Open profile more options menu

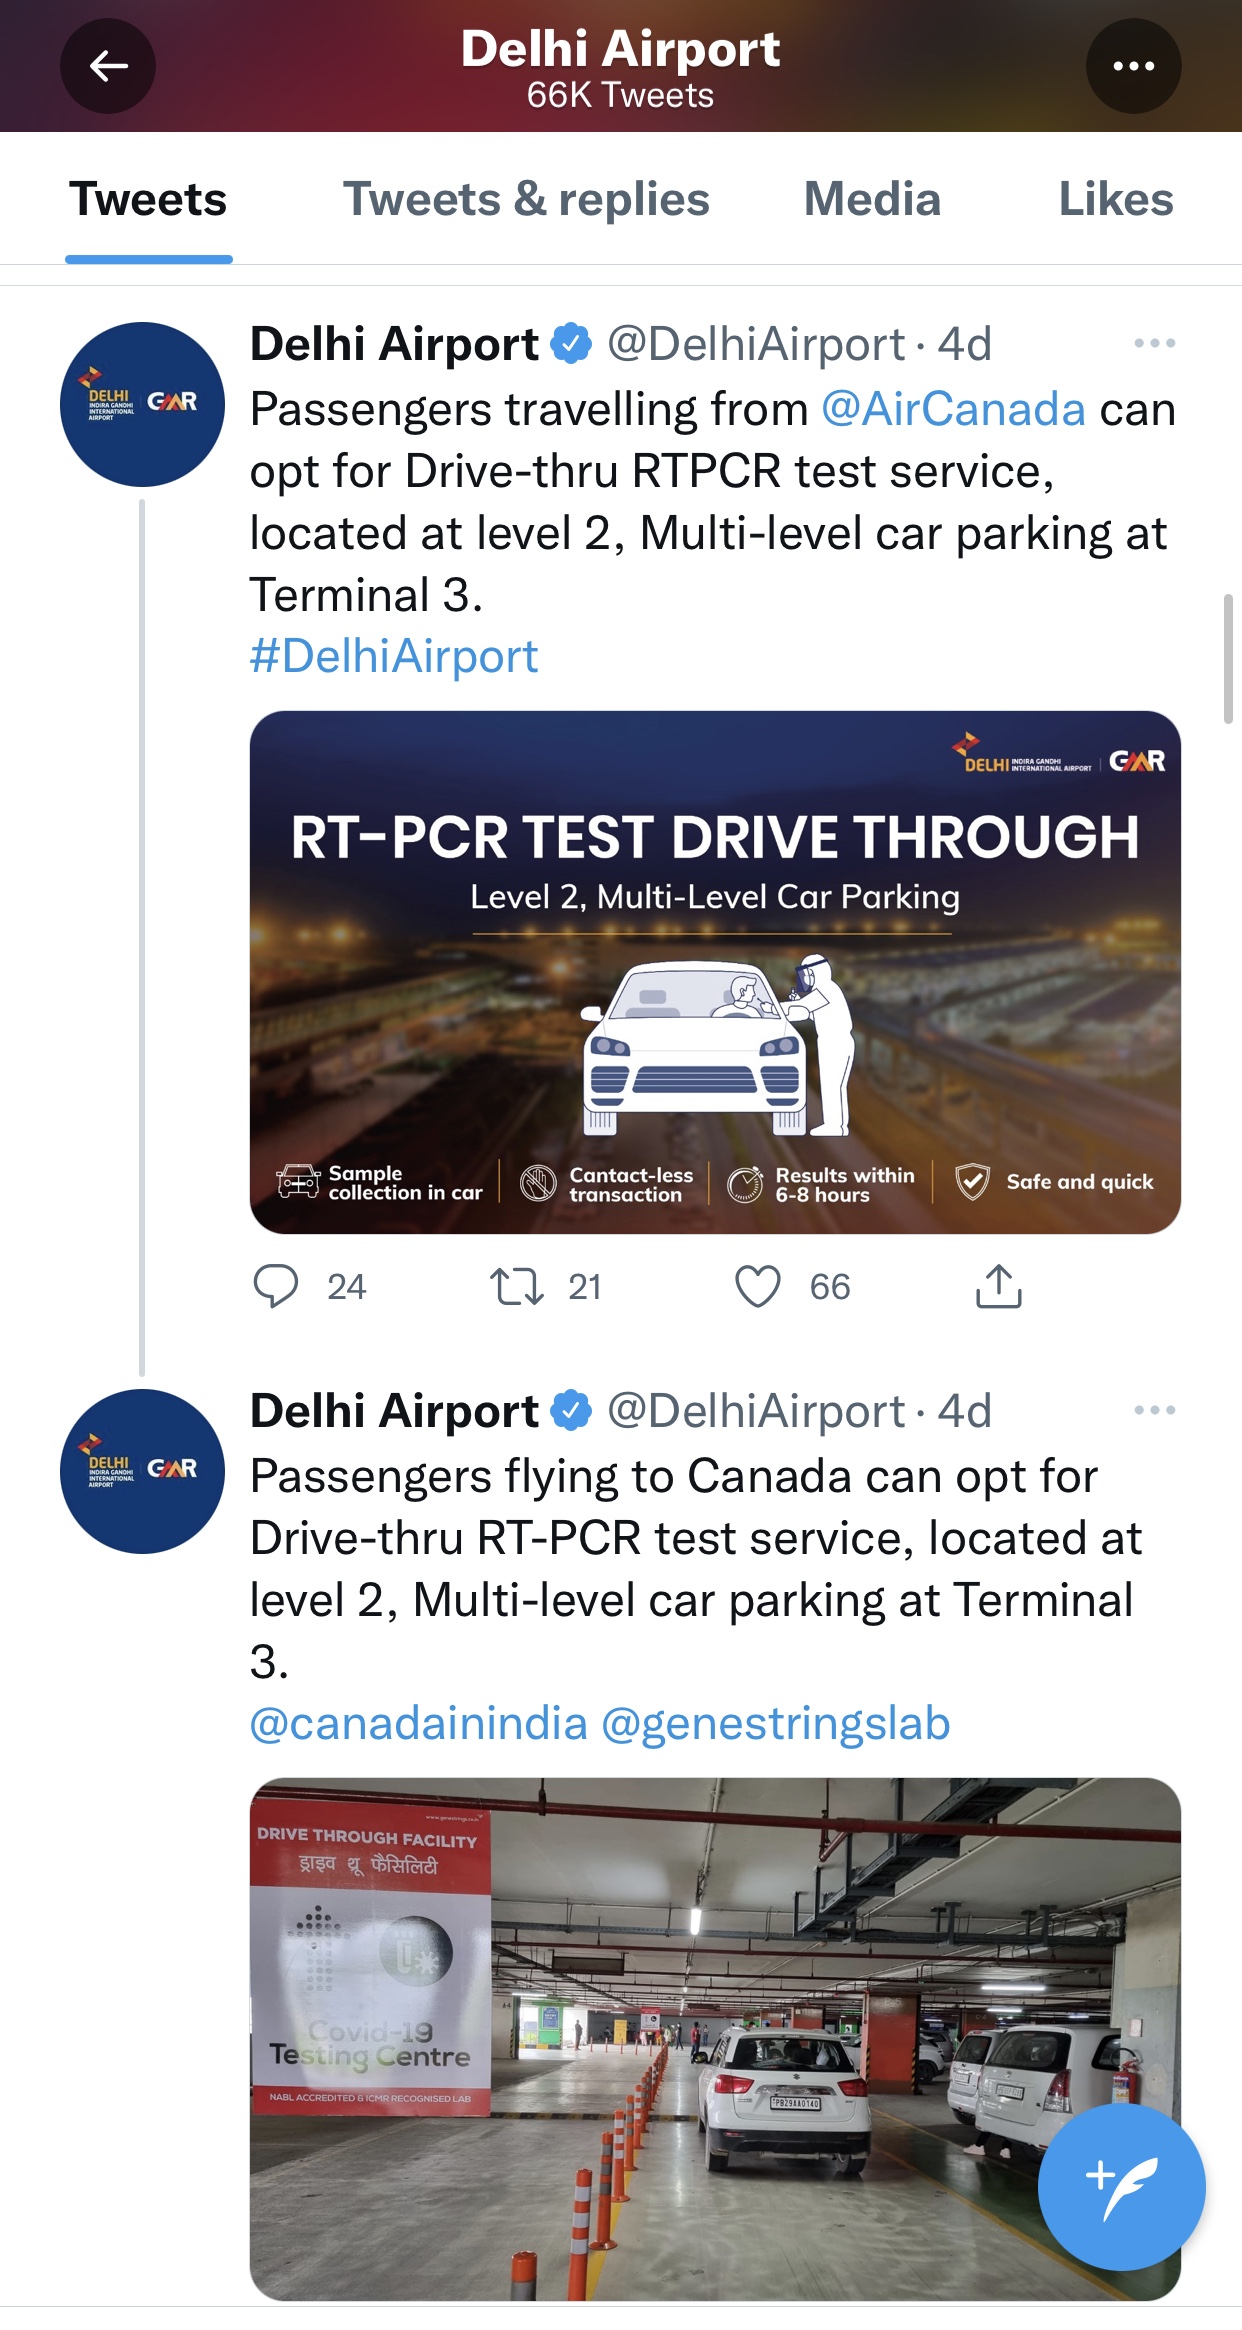pos(1133,66)
